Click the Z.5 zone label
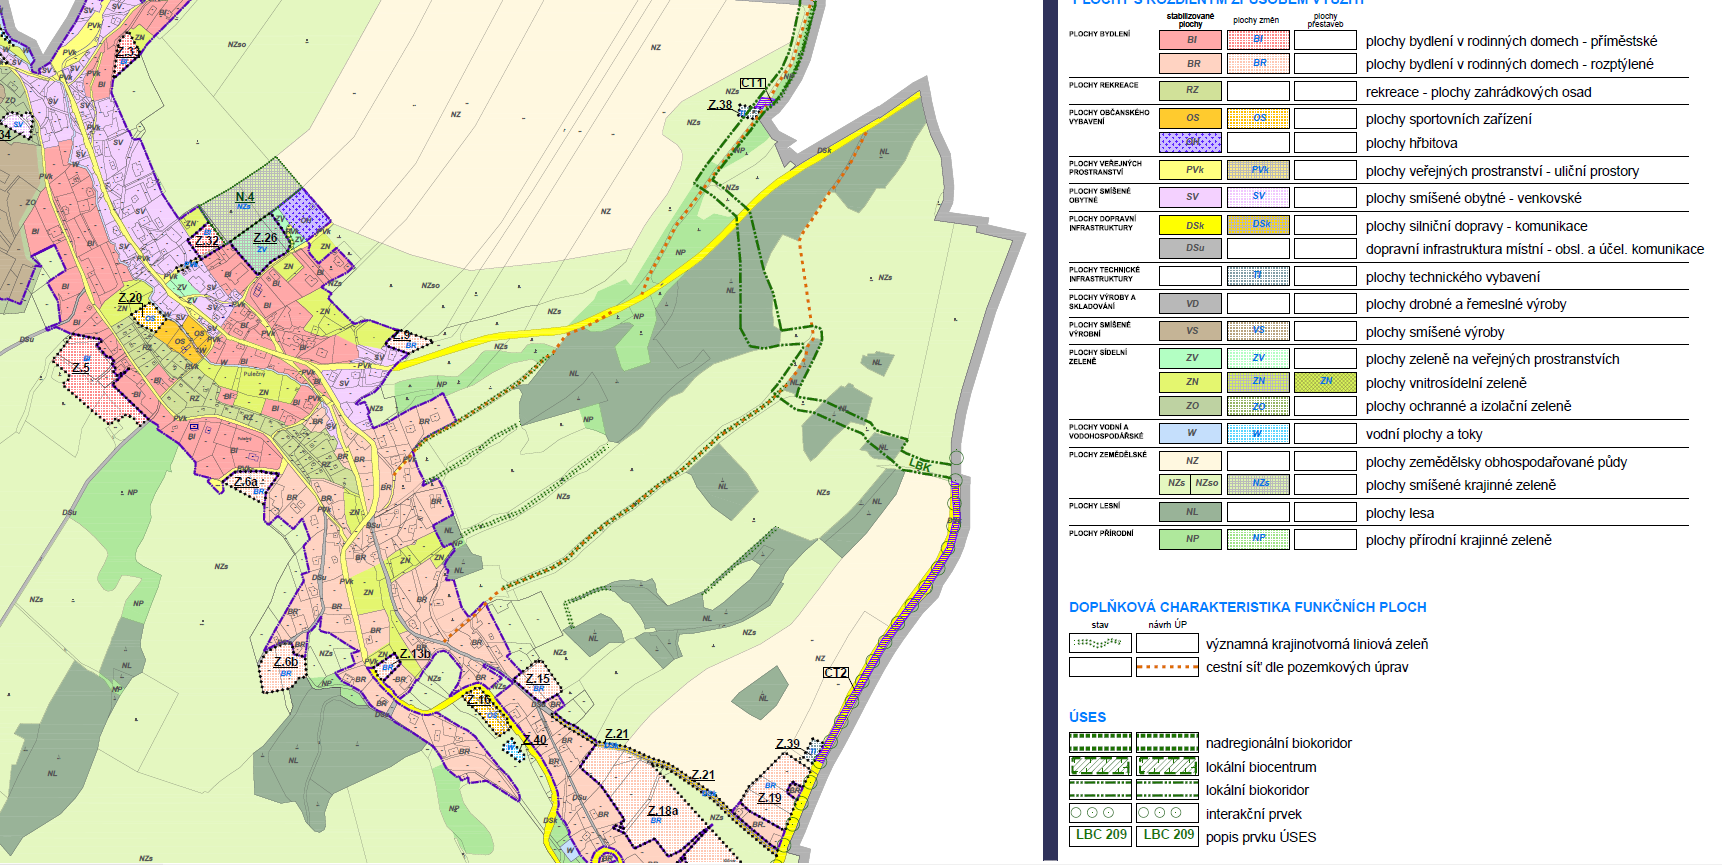 tap(81, 368)
